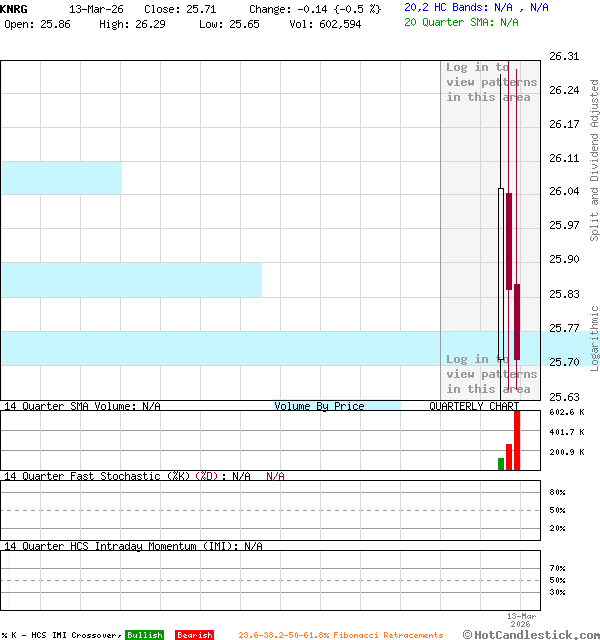Screen dimensions: 600x640
Task: Click the small green volume bar
Action: [501, 464]
